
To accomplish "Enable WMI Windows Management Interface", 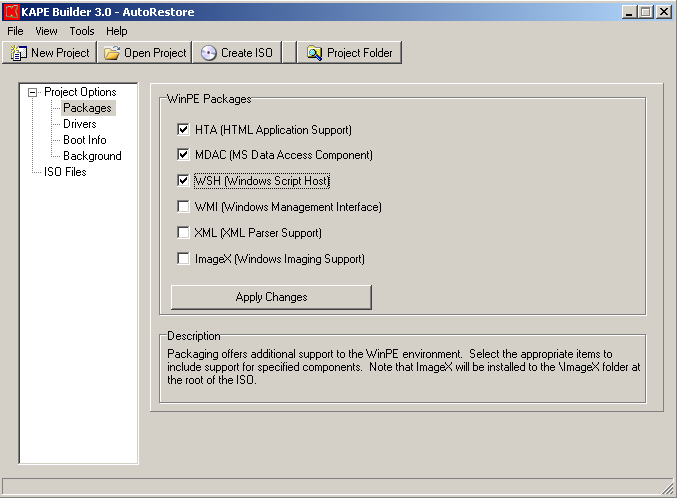I will [183, 207].
